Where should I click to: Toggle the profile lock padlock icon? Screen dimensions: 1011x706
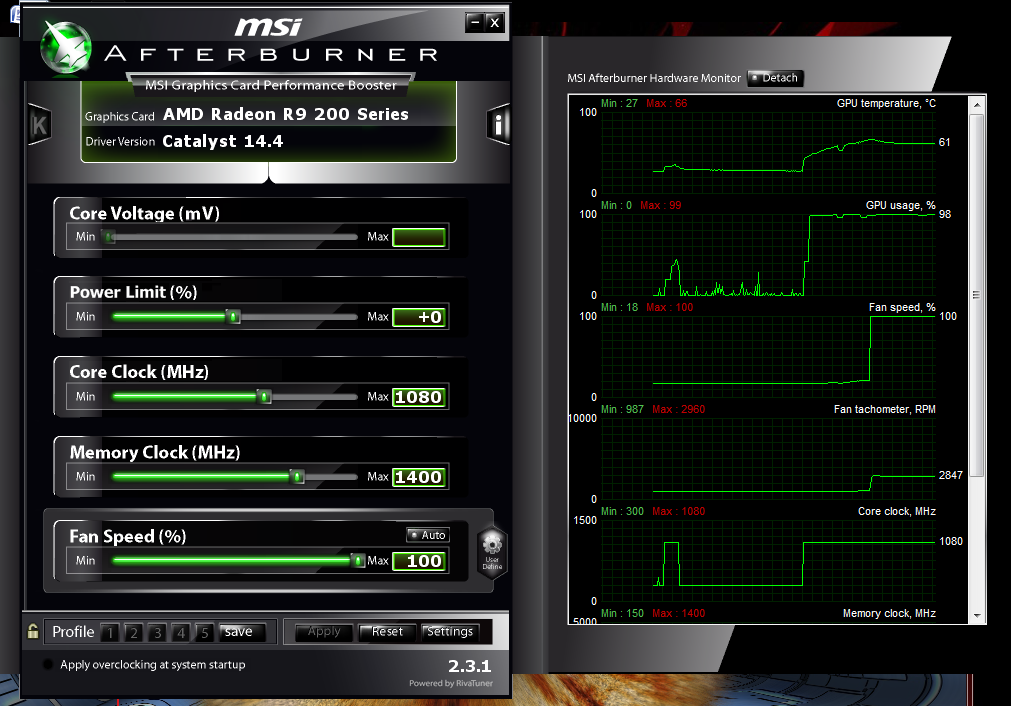click(33, 631)
